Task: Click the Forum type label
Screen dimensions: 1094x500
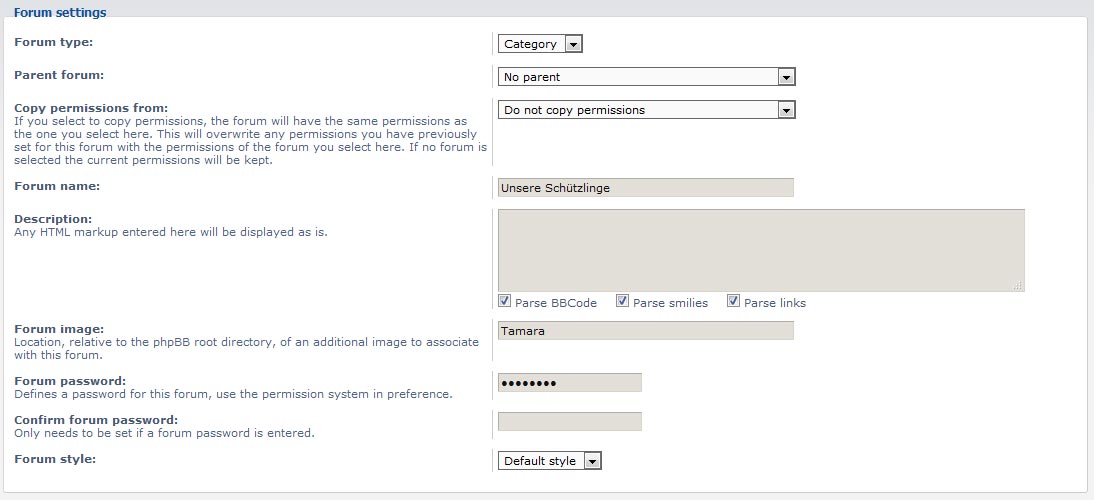Action: [x=54, y=42]
